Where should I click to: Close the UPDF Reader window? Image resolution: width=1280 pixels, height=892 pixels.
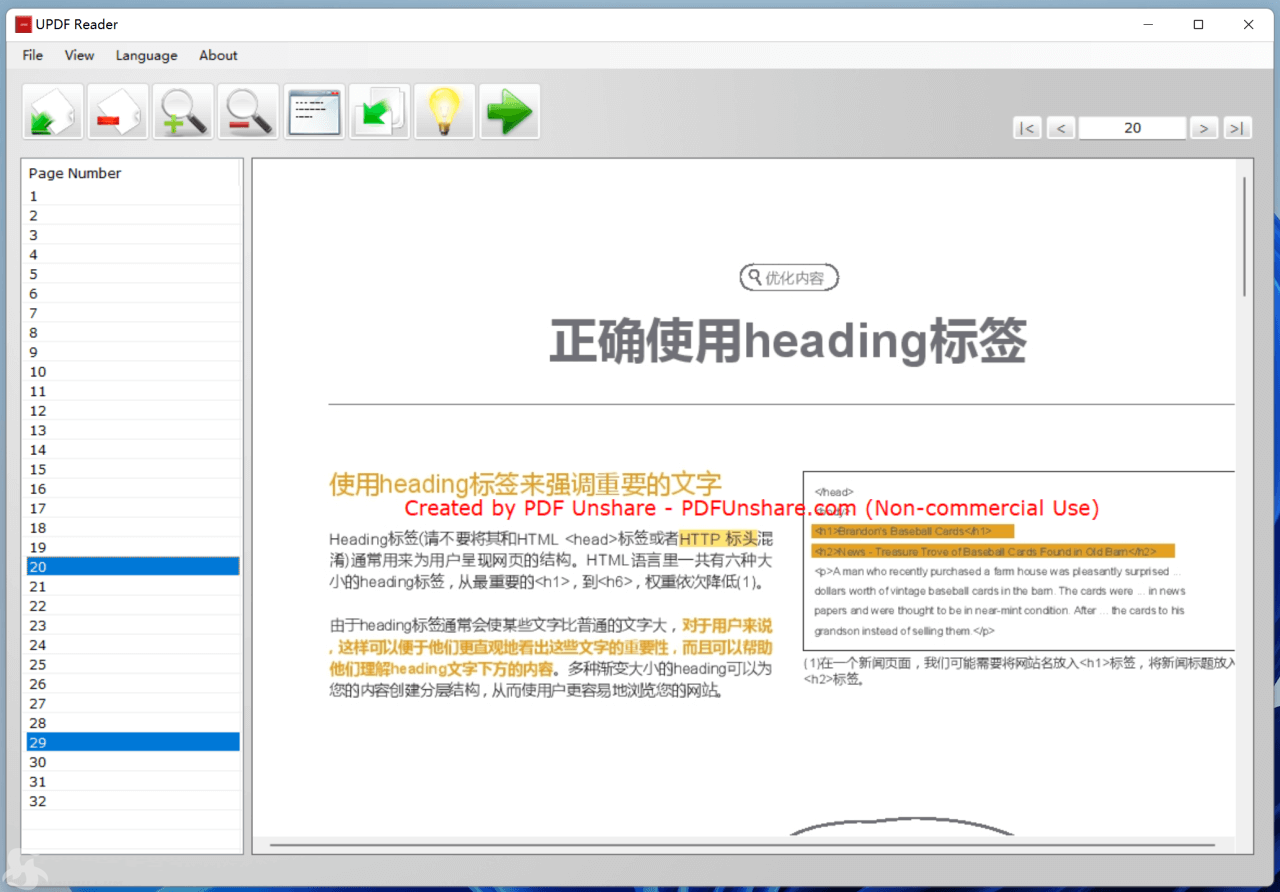pos(1248,24)
